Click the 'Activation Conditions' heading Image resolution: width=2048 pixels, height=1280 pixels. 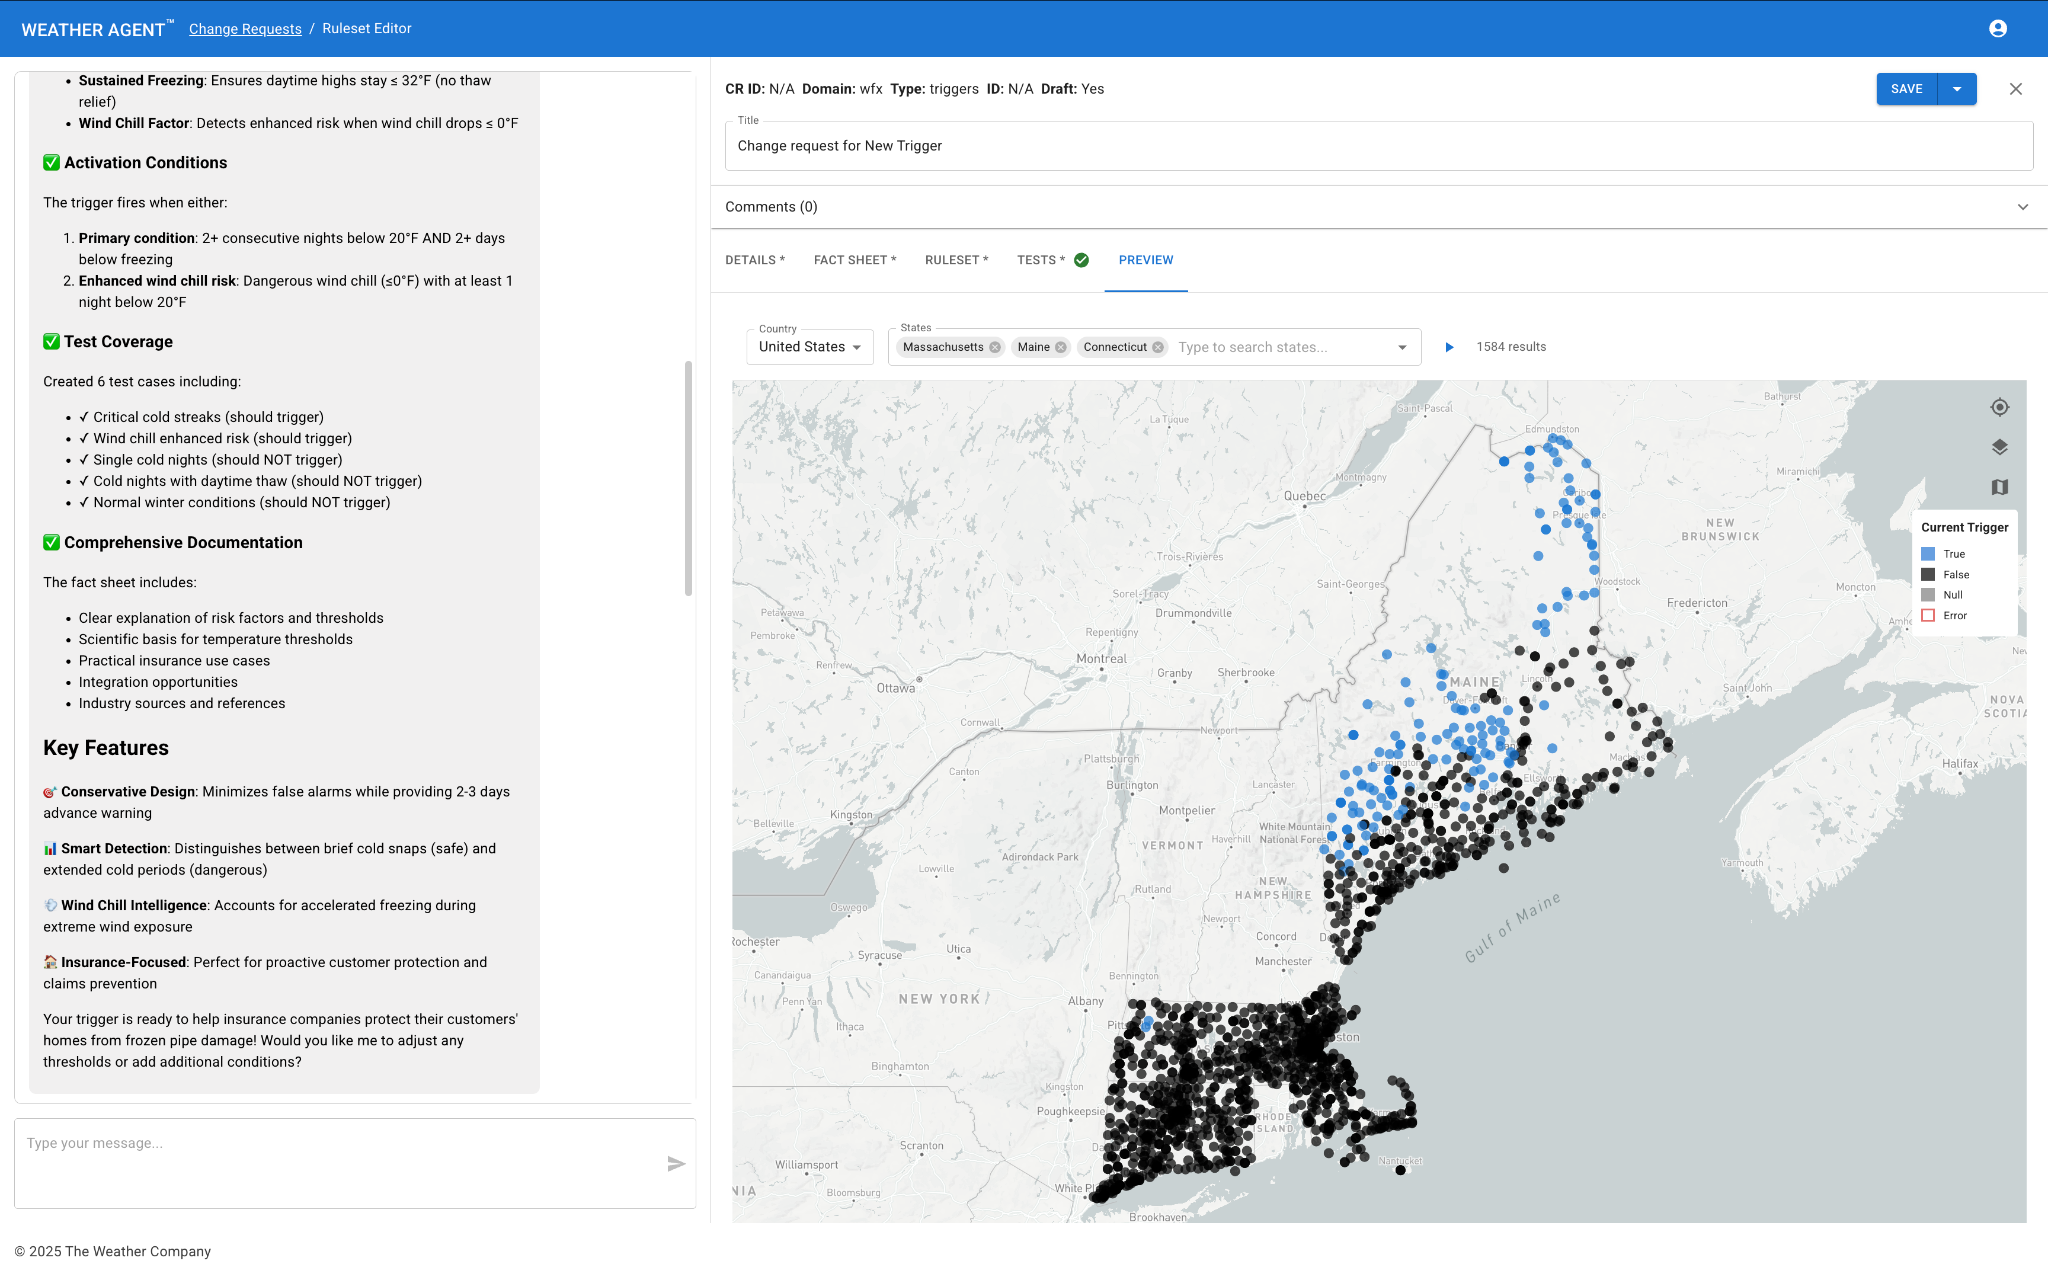coord(146,163)
